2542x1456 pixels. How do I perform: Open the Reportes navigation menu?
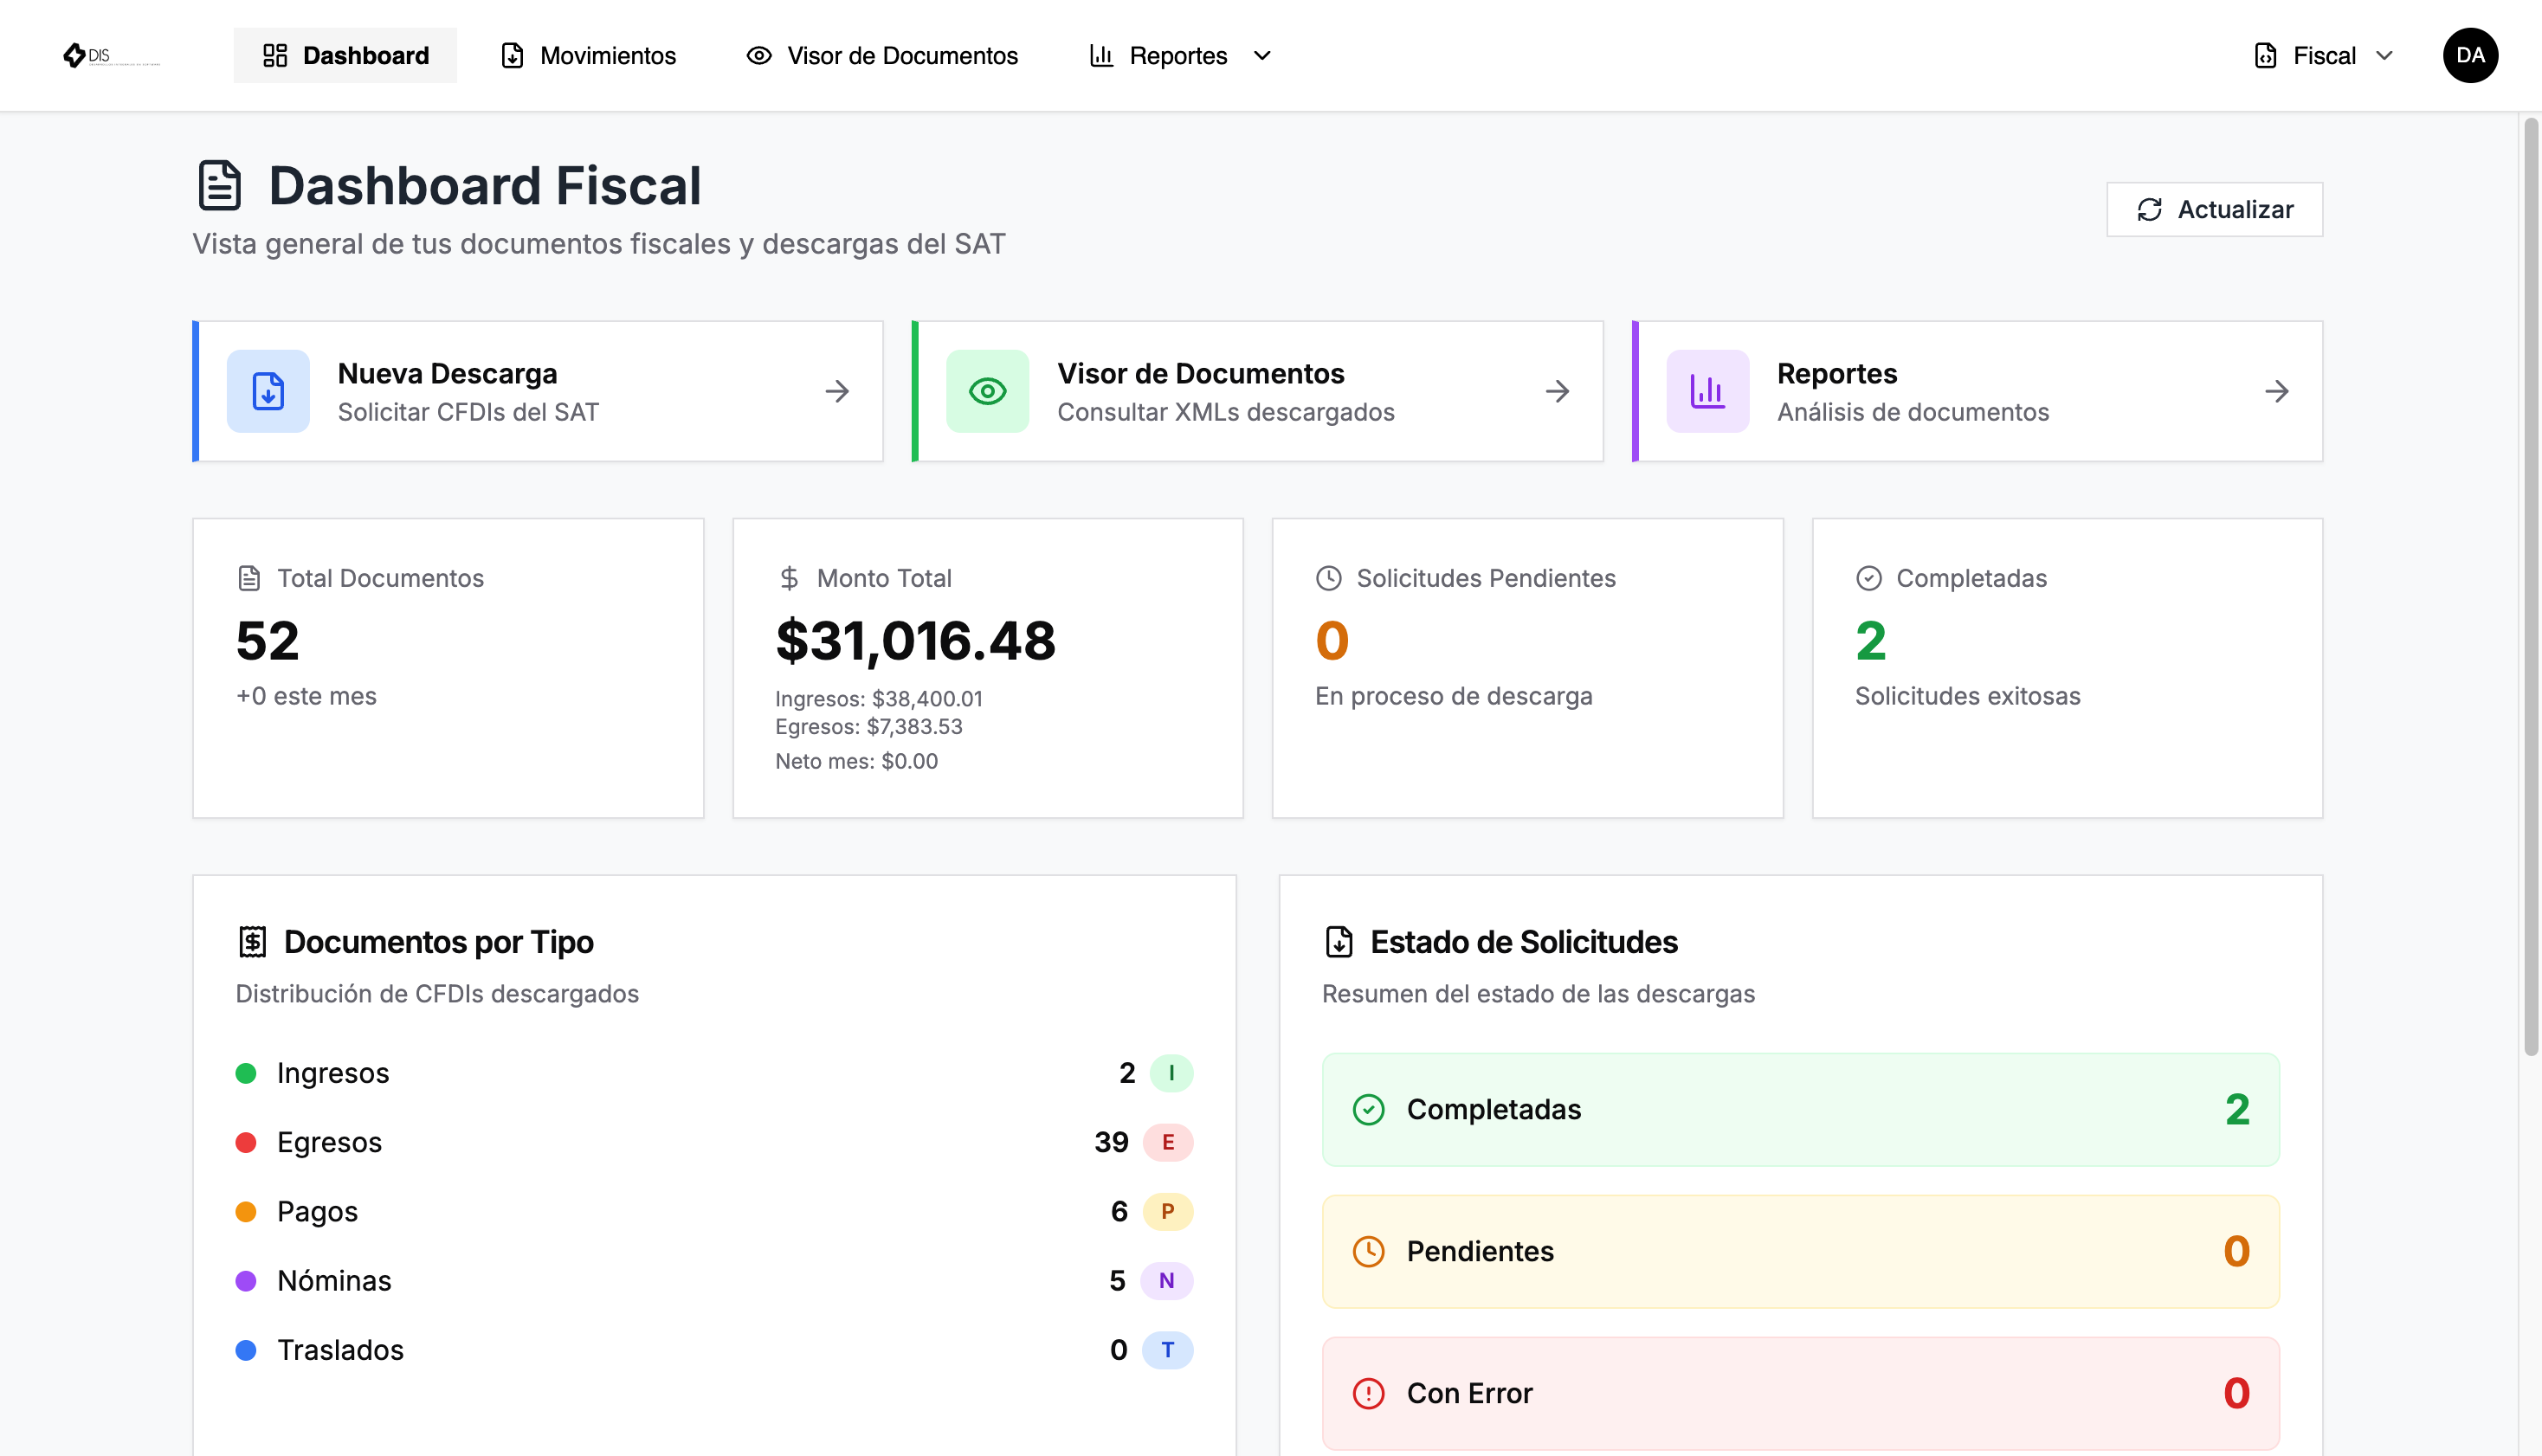coord(1180,55)
